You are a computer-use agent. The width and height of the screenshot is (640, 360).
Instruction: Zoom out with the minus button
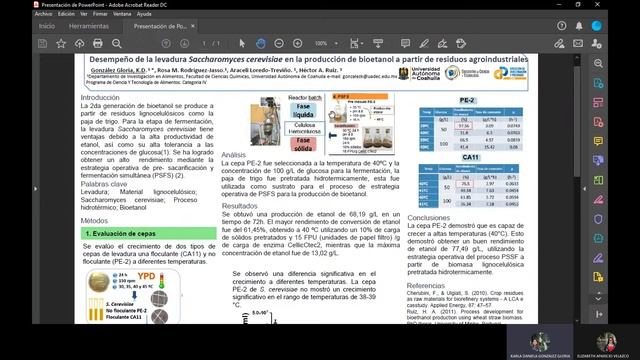279,43
